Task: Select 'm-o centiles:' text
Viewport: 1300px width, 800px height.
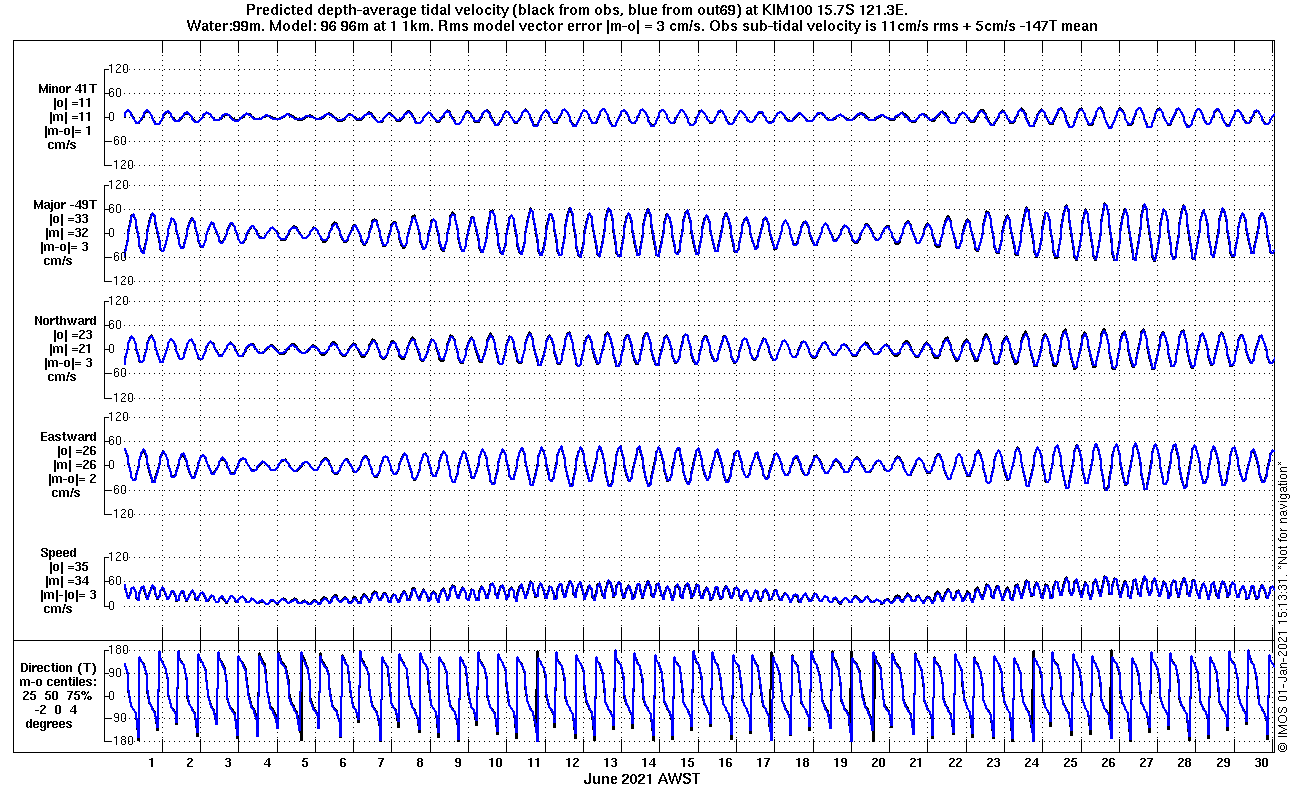Action: [x=60, y=681]
